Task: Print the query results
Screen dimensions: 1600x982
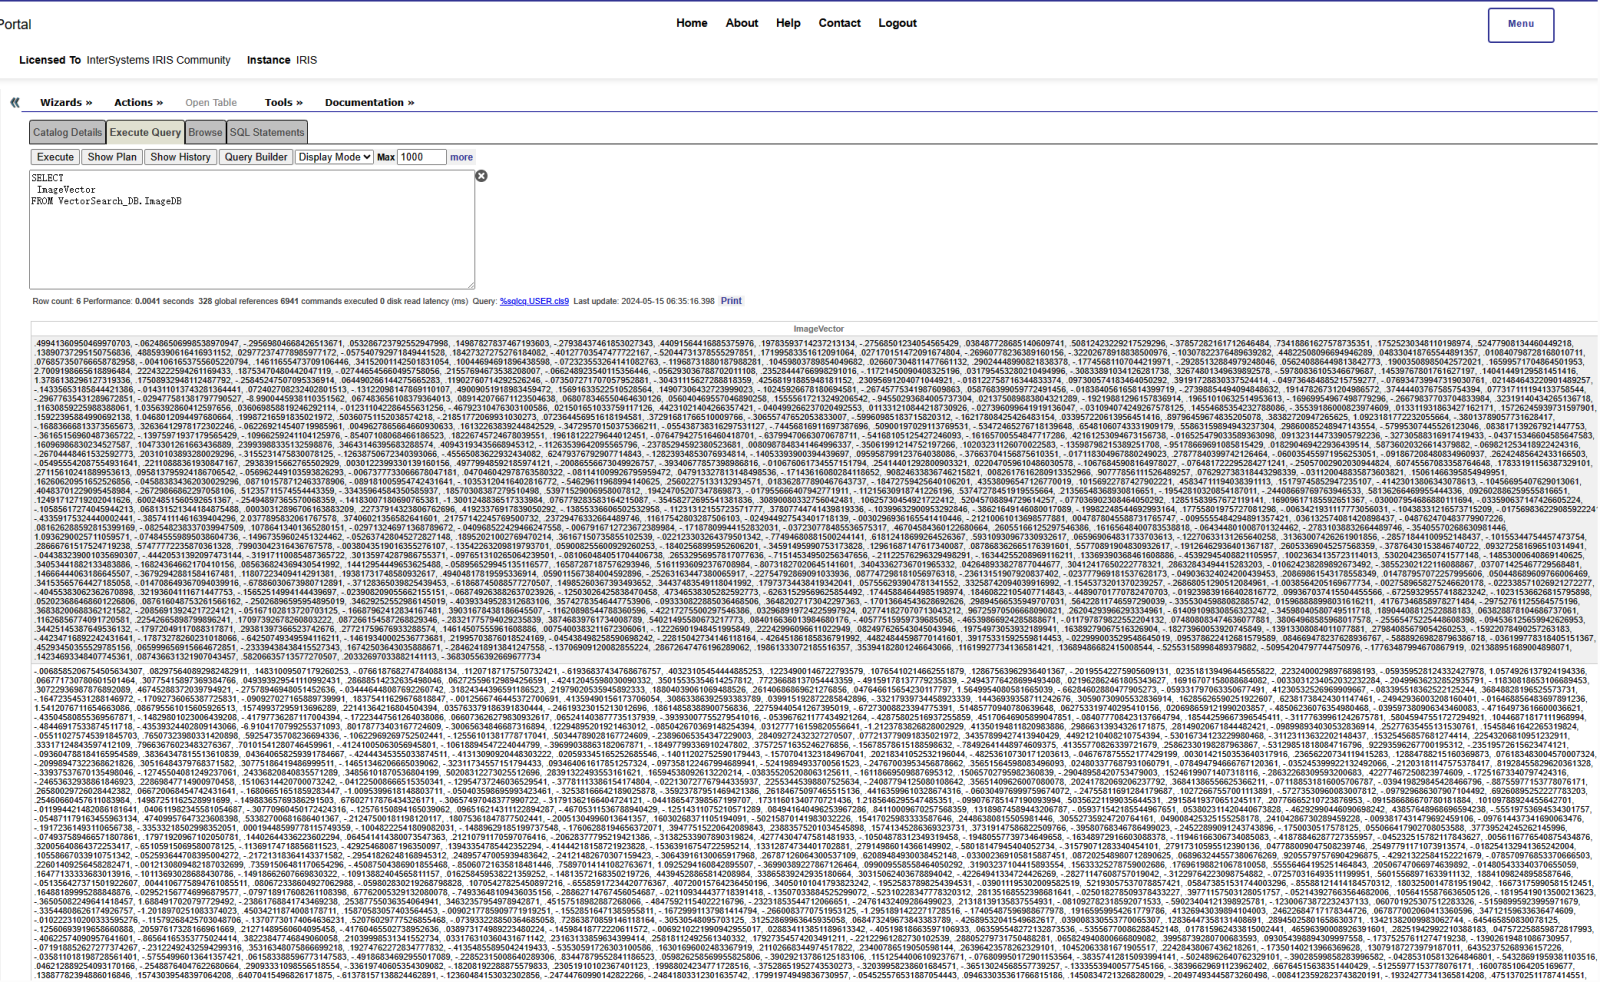Action: 731,301
